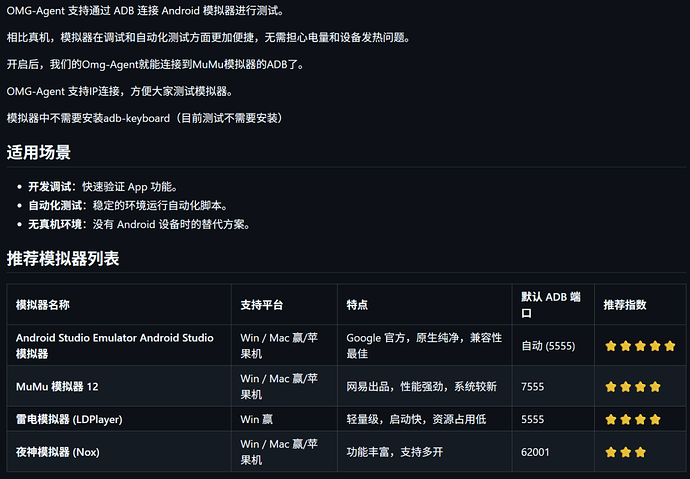Click the 62001 port number cell
Viewport: 690px width, 479px height.
coord(536,452)
